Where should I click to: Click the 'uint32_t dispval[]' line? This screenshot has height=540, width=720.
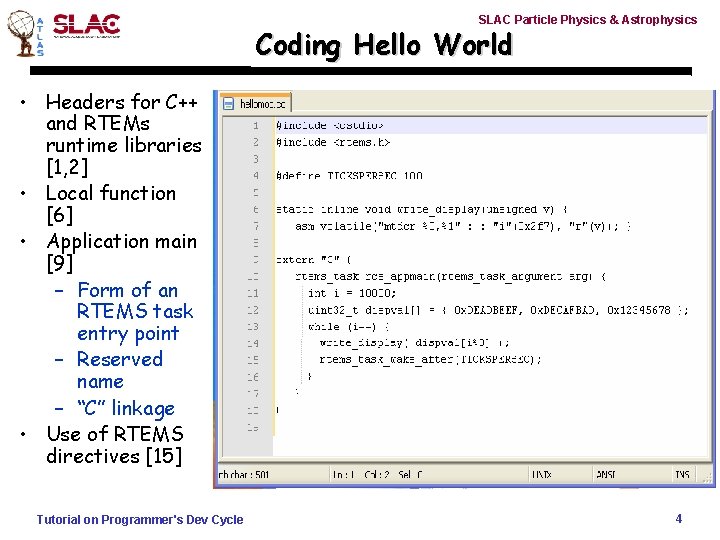(x=498, y=310)
